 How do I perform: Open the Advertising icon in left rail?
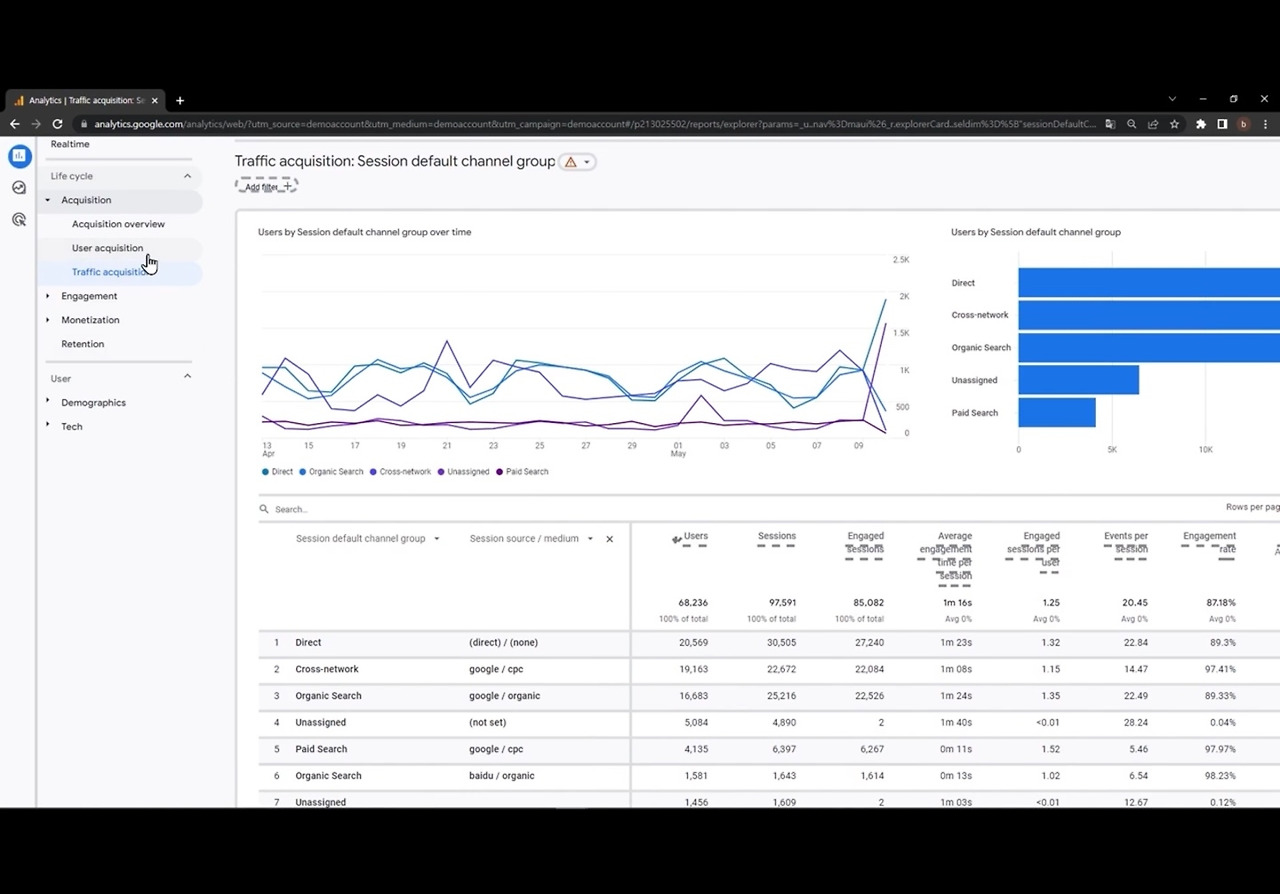[19, 220]
